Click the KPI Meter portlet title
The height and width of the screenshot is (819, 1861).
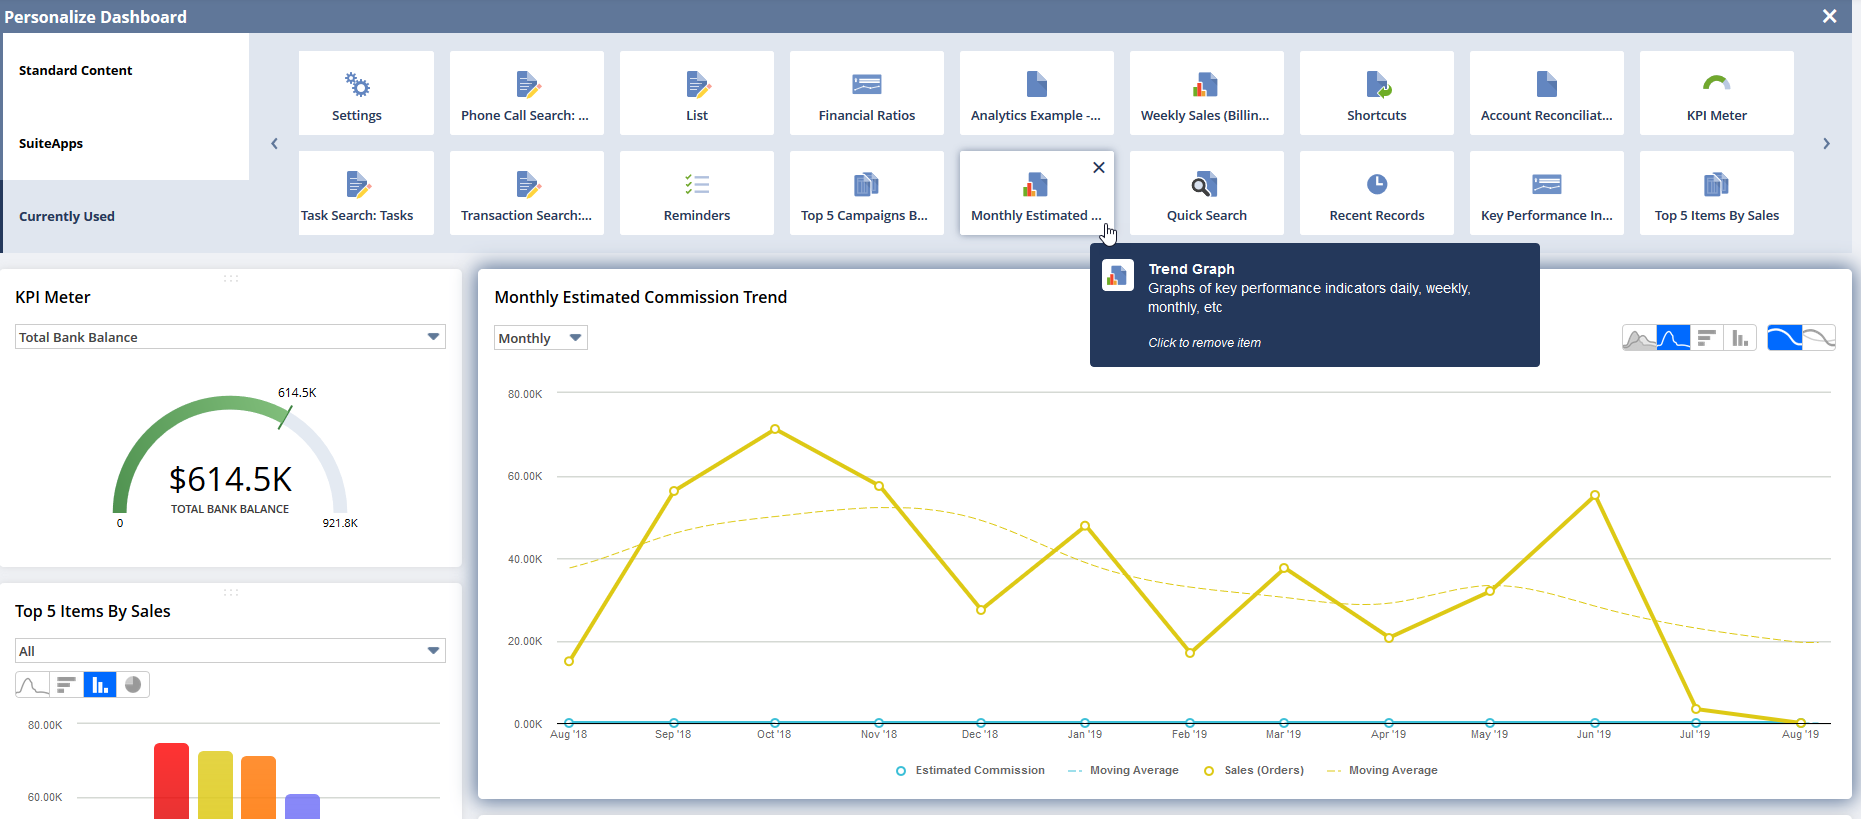tap(53, 297)
